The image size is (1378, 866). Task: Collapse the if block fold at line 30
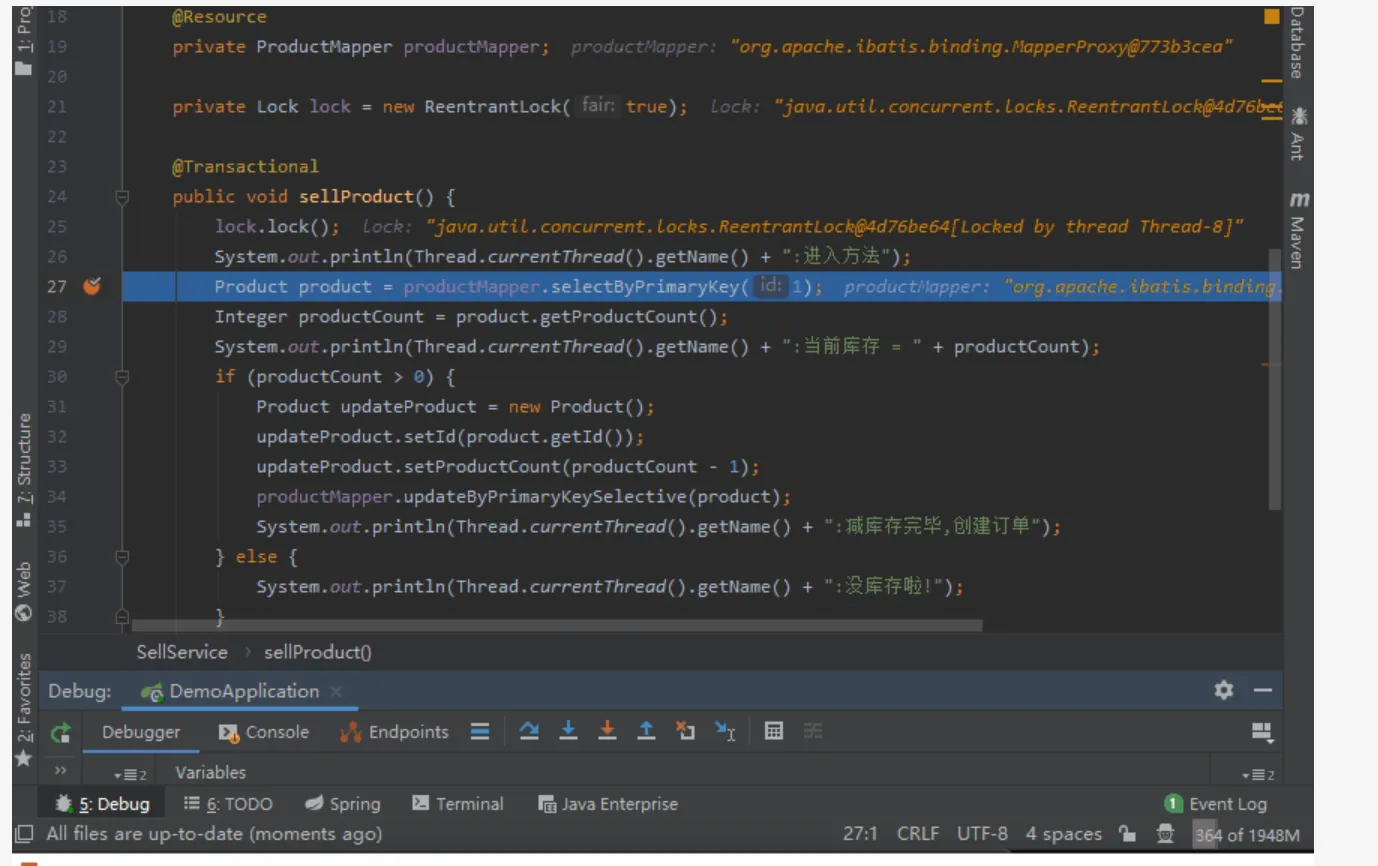[122, 377]
